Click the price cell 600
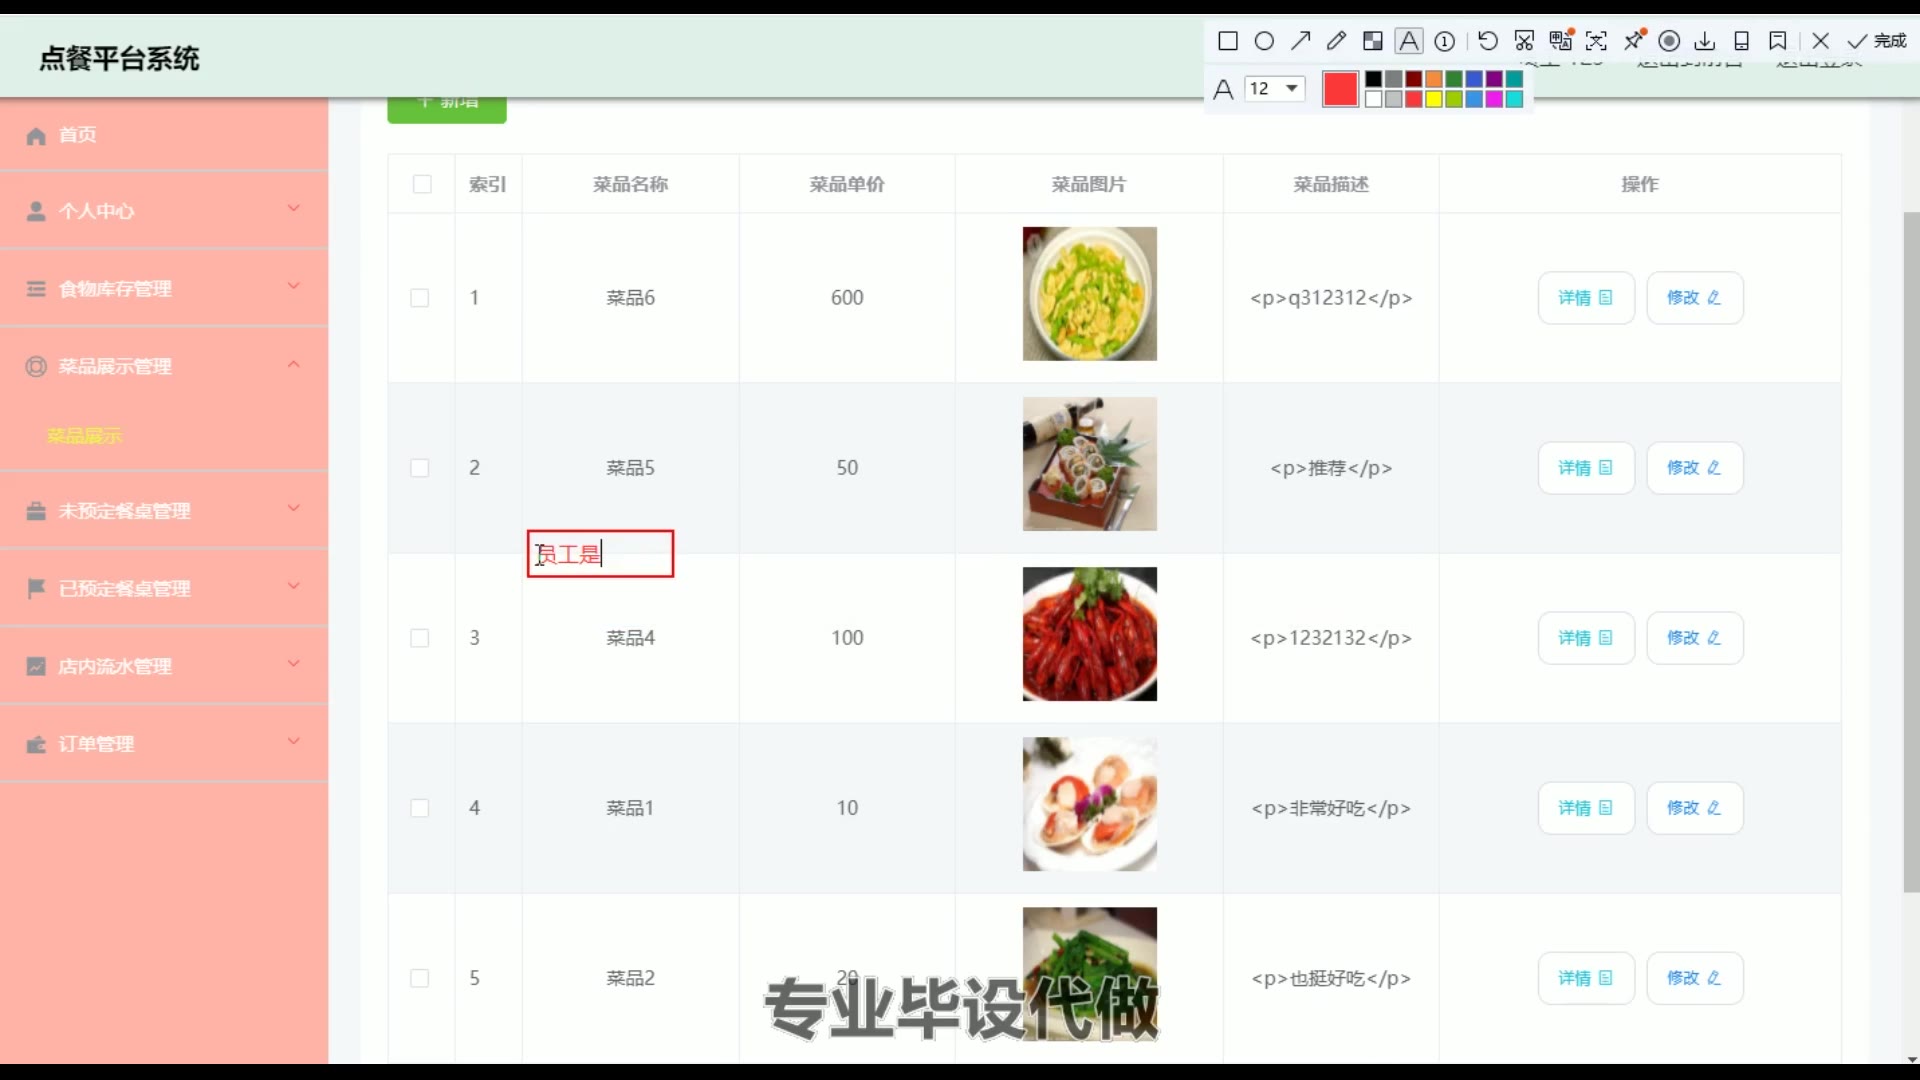The image size is (1920, 1080). [x=847, y=298]
